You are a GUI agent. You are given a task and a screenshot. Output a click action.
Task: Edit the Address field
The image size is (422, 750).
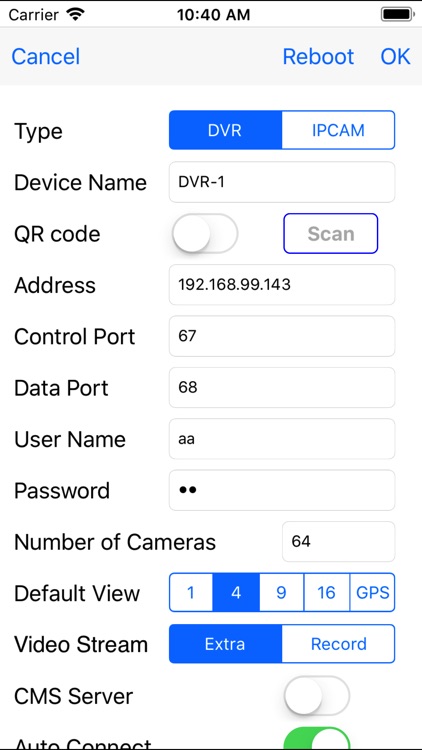click(x=282, y=285)
